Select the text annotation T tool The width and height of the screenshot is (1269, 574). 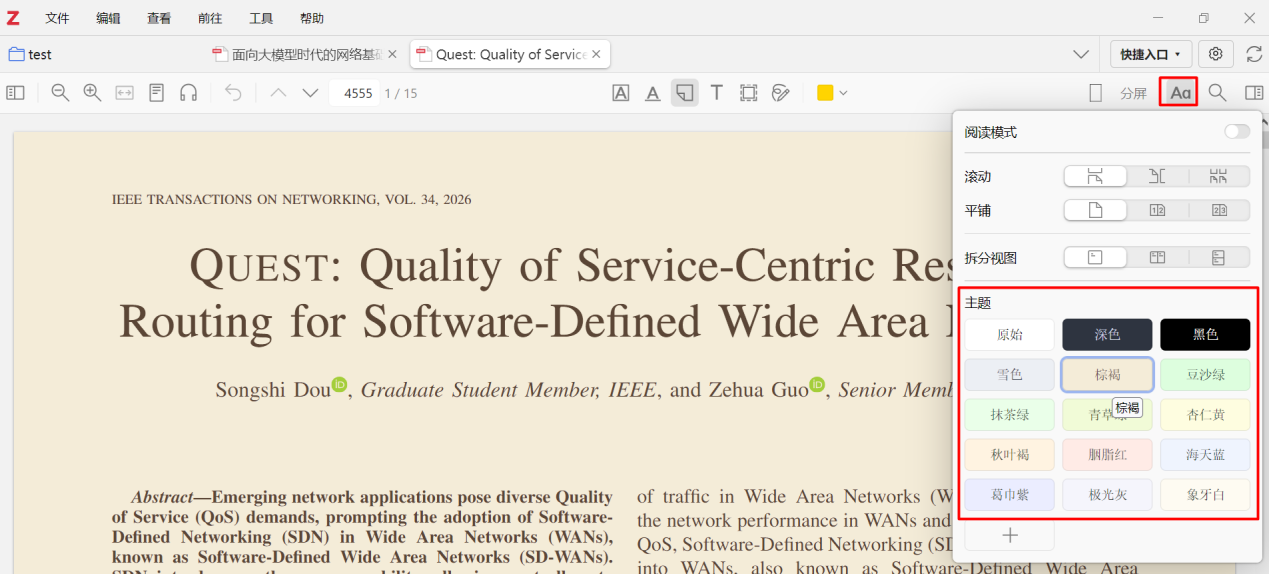[717, 93]
